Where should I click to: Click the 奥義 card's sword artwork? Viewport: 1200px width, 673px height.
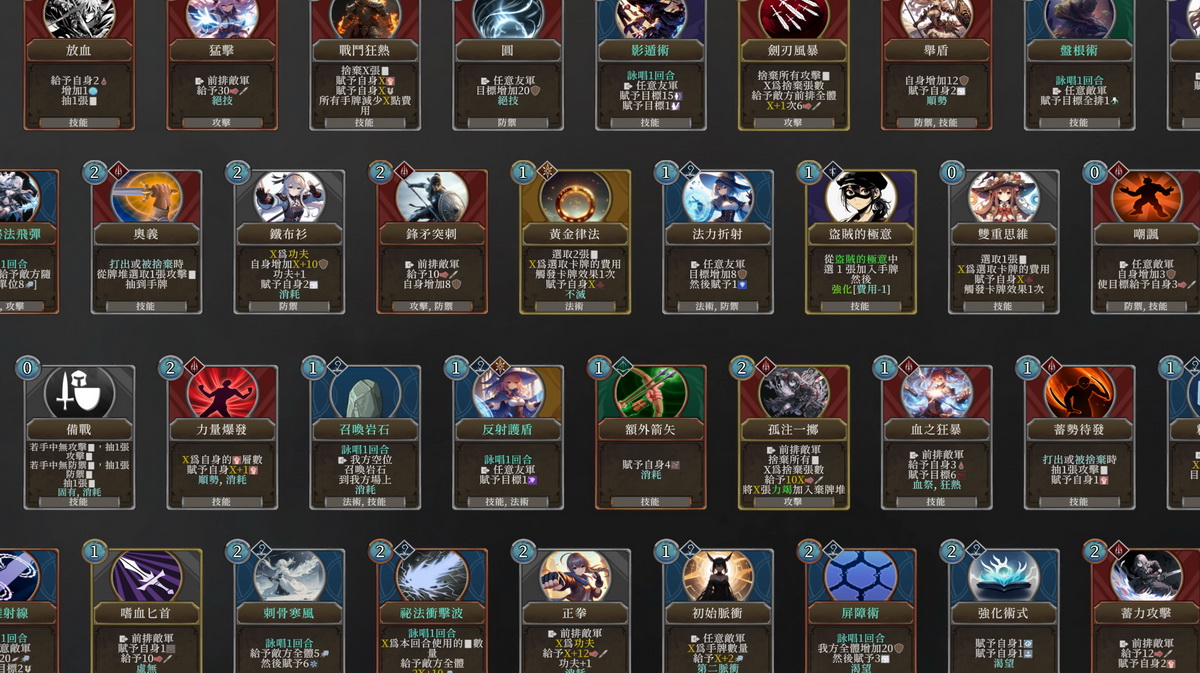[x=146, y=196]
